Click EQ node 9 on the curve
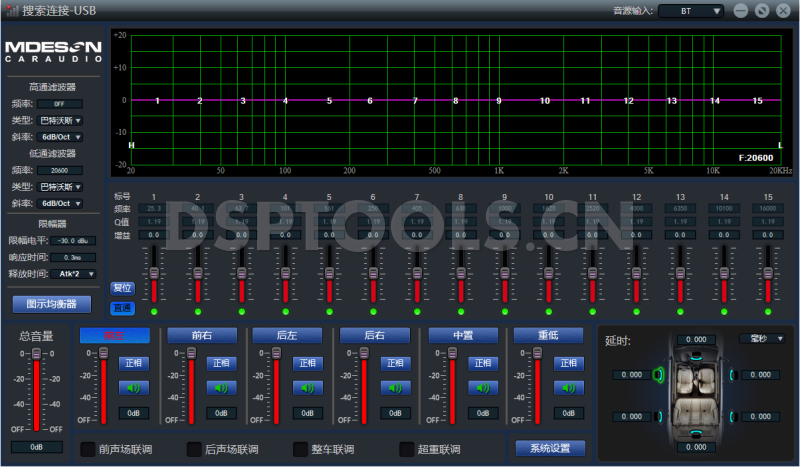 point(498,101)
